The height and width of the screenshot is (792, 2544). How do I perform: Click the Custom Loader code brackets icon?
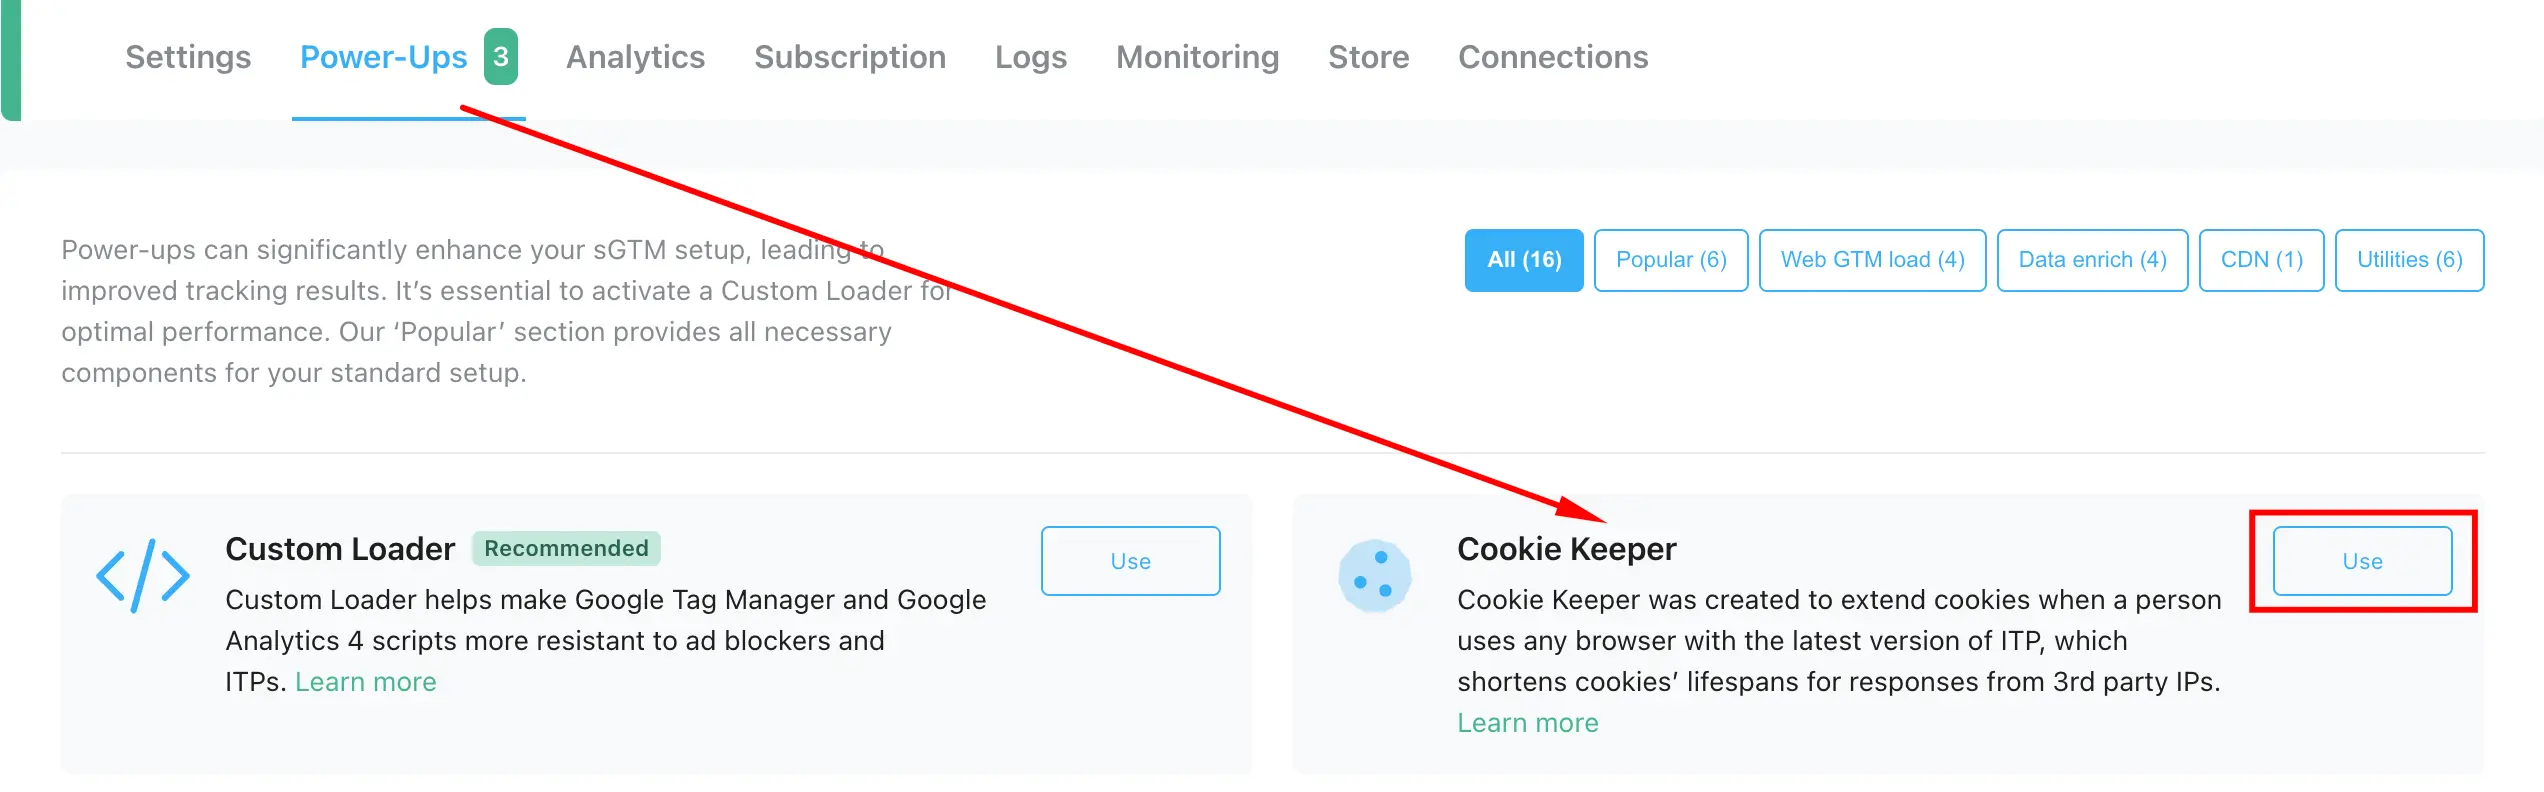(143, 575)
